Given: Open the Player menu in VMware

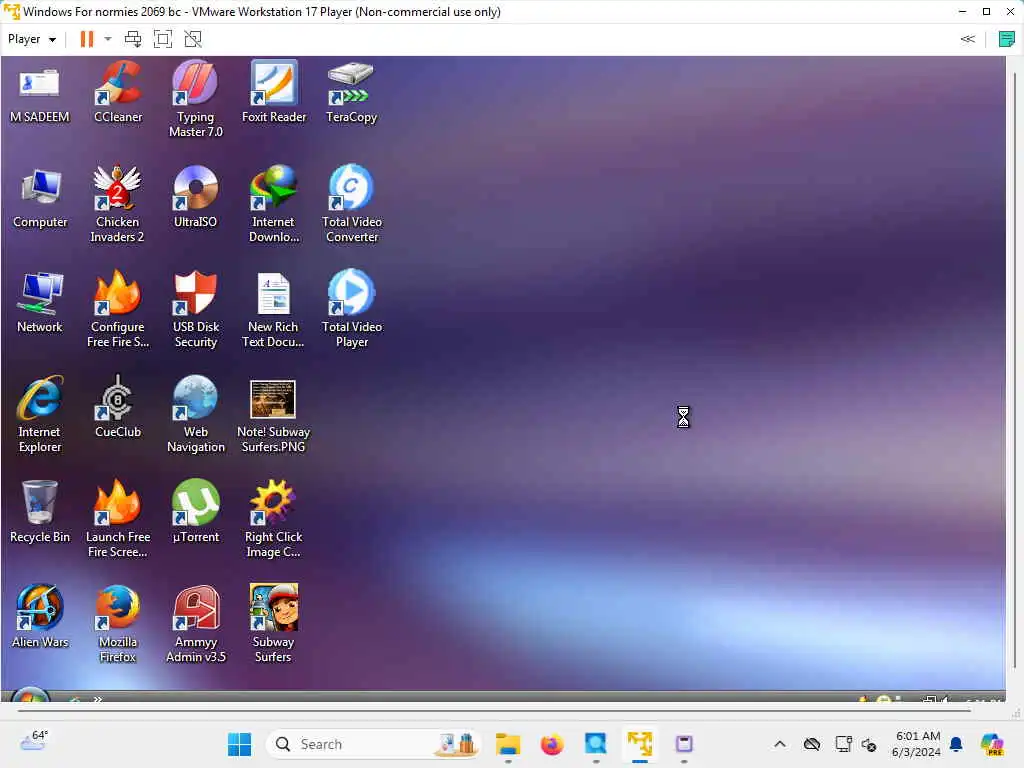Looking at the screenshot, I should tap(31, 39).
